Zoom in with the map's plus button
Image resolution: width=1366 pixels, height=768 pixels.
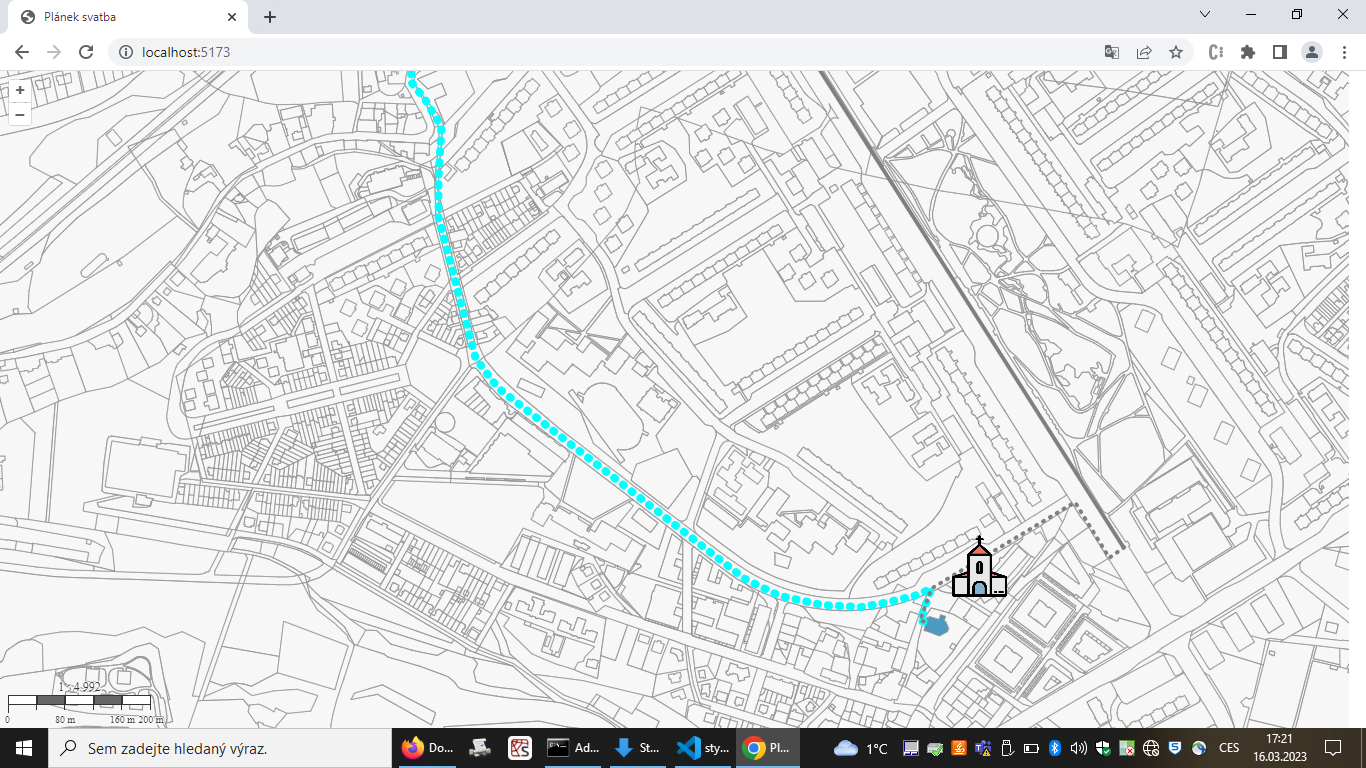click(19, 90)
